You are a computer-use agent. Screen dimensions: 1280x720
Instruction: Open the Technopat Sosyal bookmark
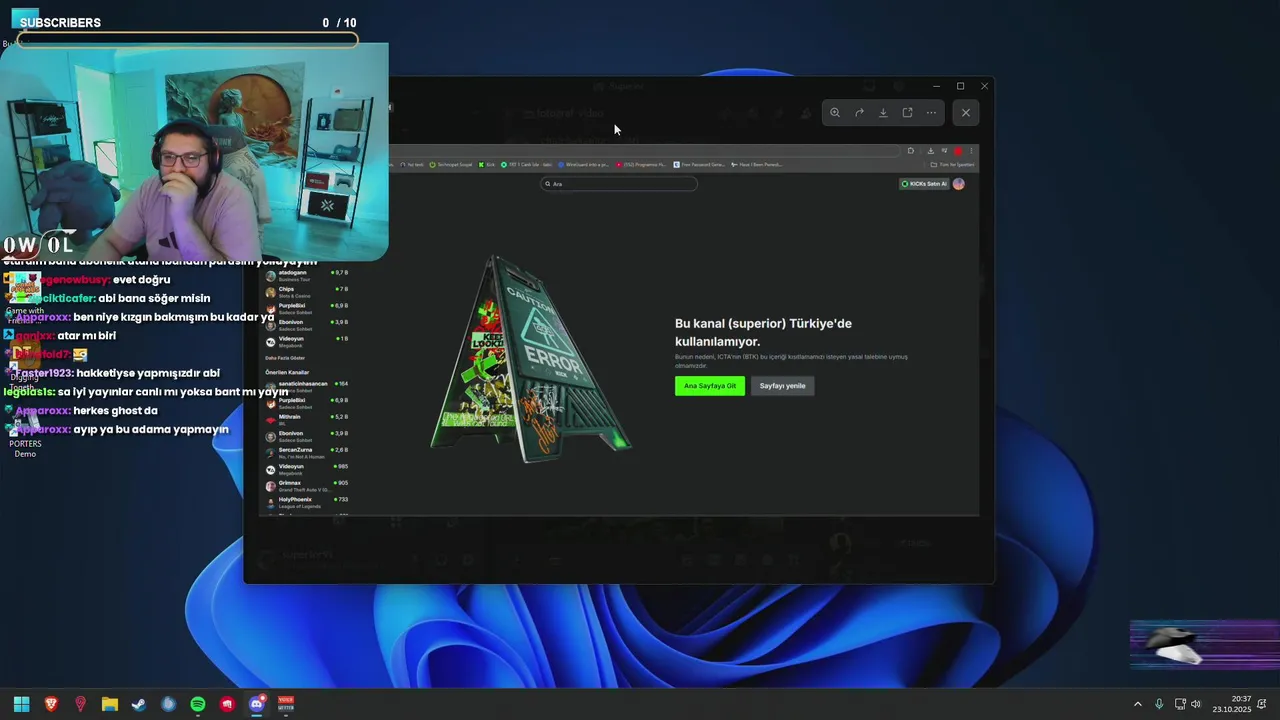pos(452,164)
